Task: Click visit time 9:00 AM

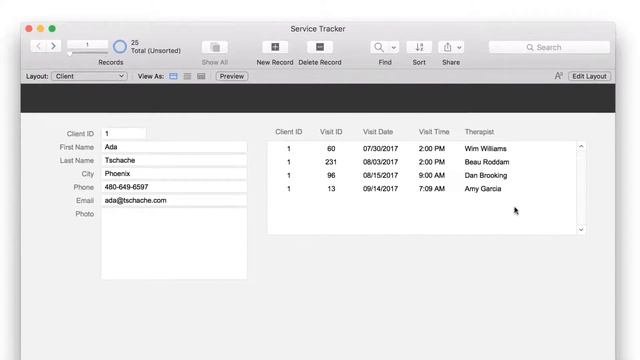Action: (432, 176)
